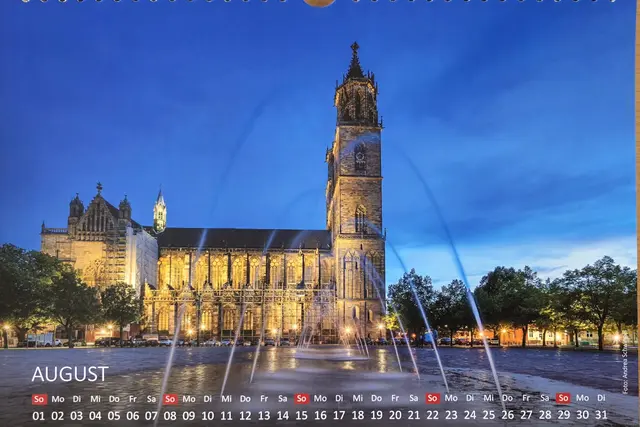Click date 09 in the date row
Image resolution: width=640 pixels, height=427 pixels.
189,416
